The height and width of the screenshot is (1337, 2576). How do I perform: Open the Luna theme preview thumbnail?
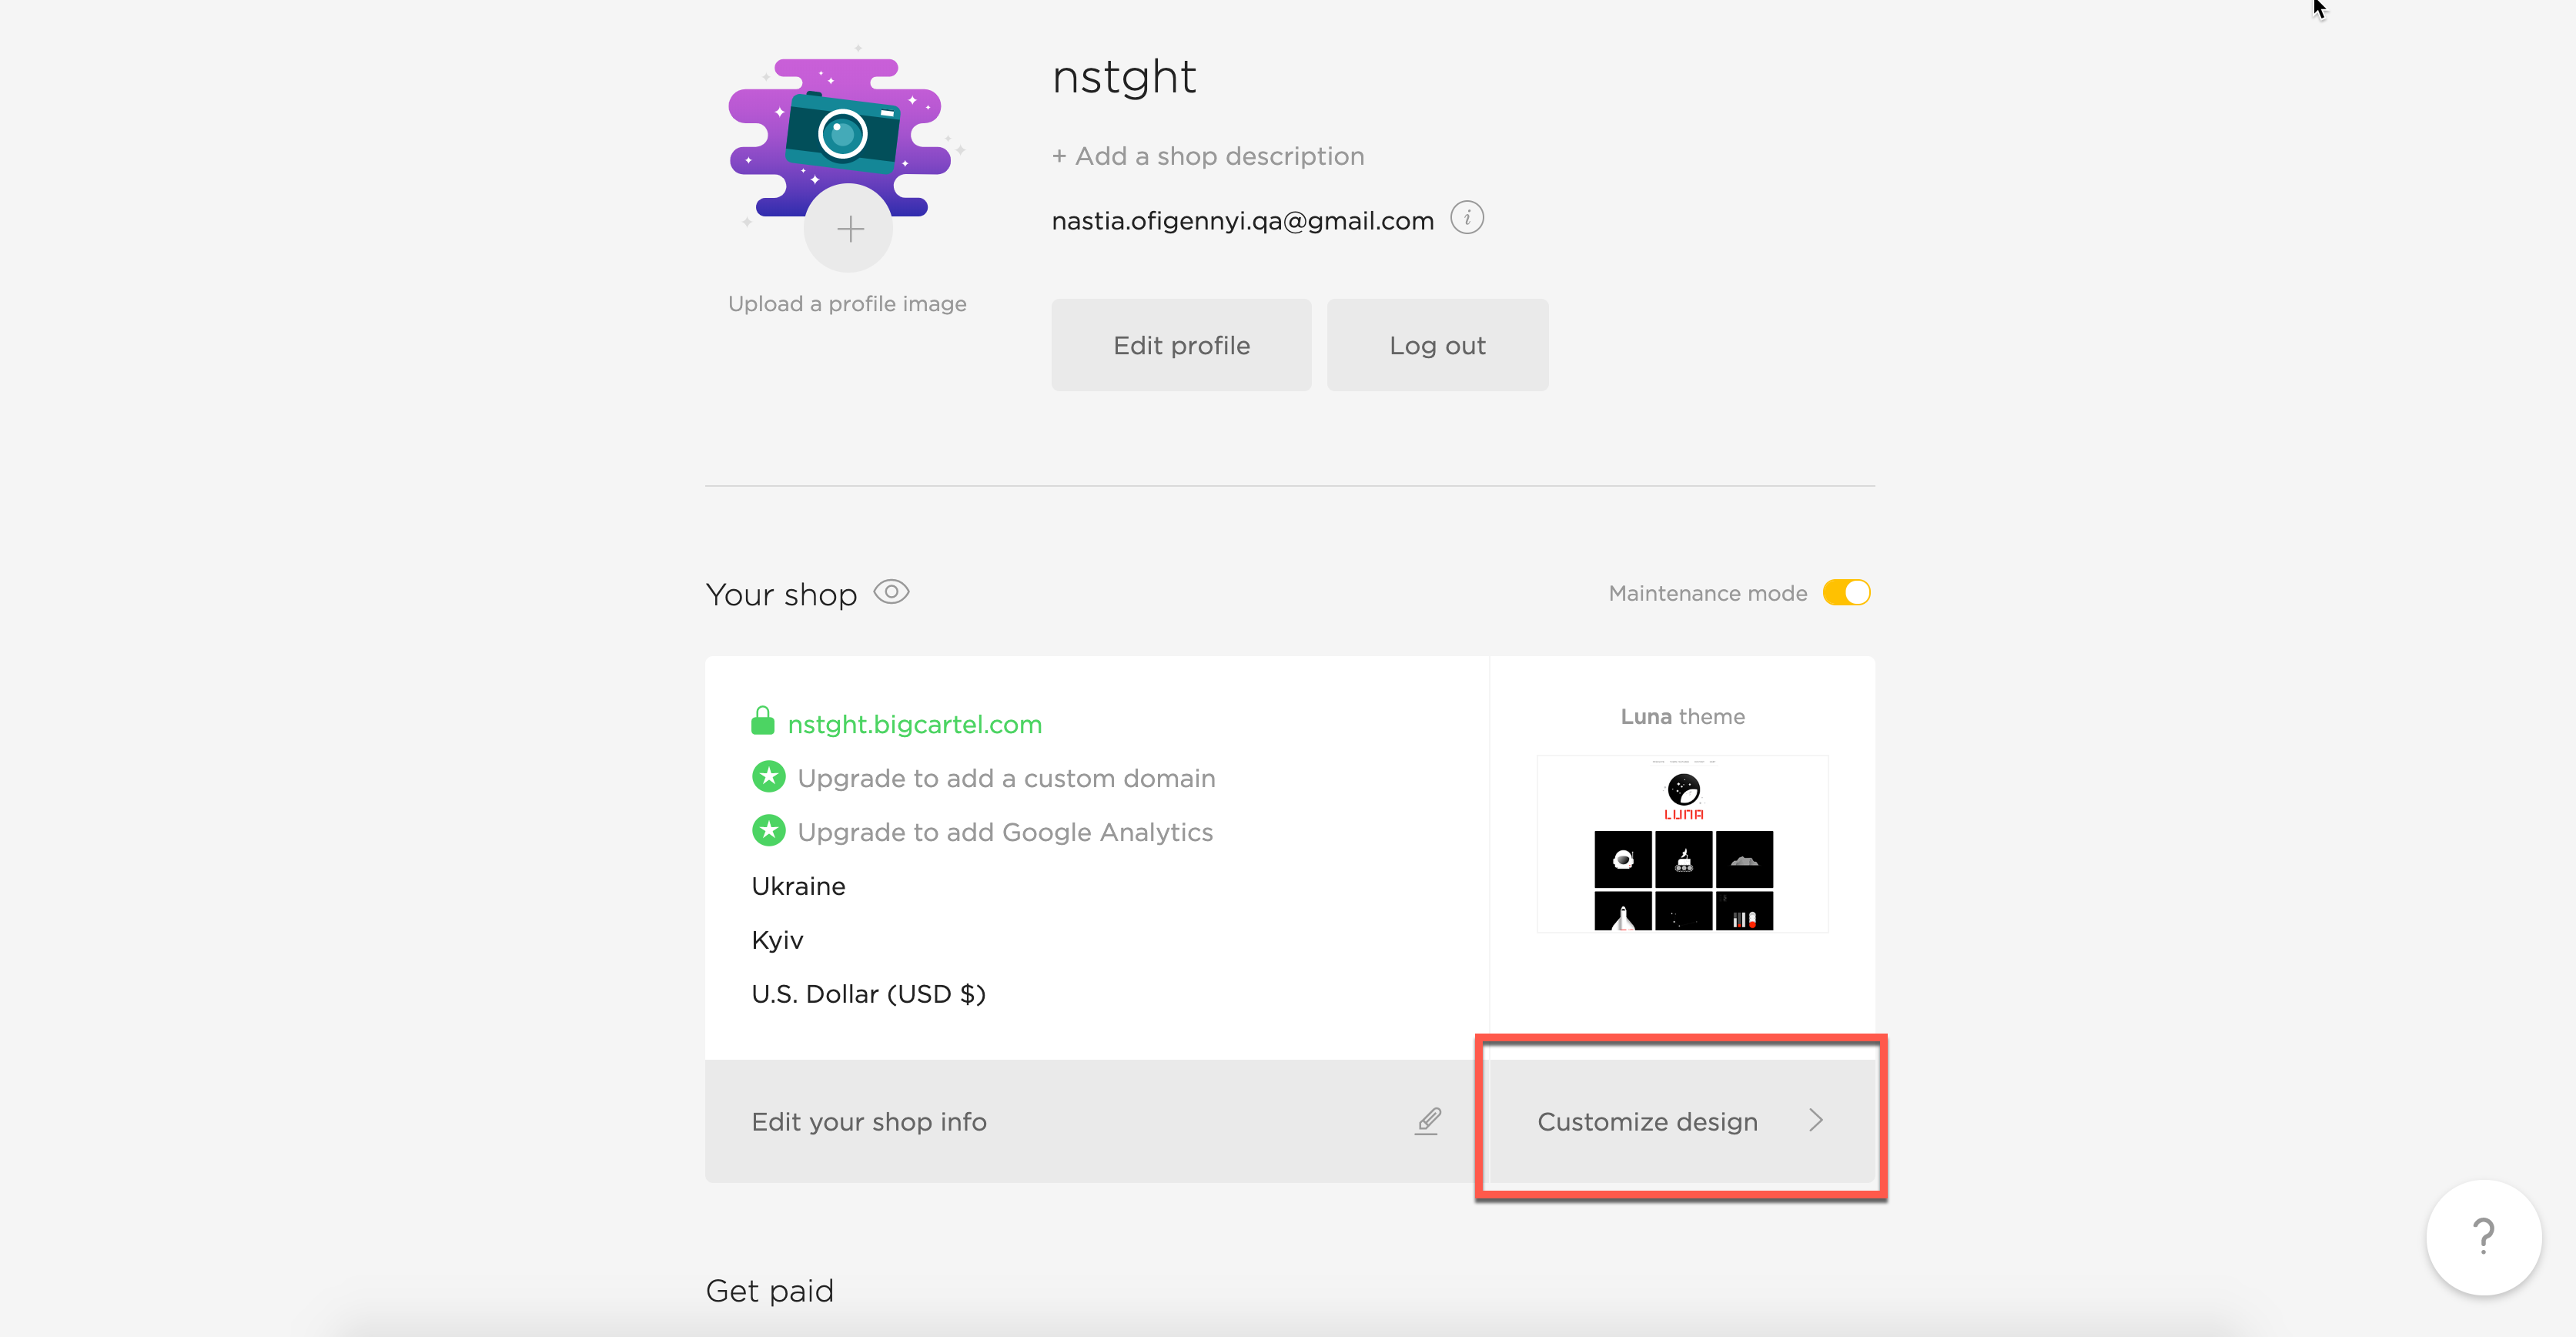coord(1683,844)
